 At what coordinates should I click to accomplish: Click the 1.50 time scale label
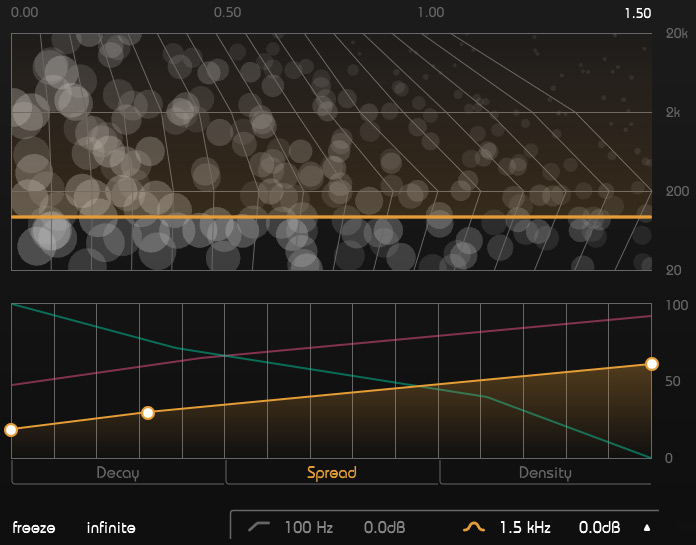(x=637, y=14)
